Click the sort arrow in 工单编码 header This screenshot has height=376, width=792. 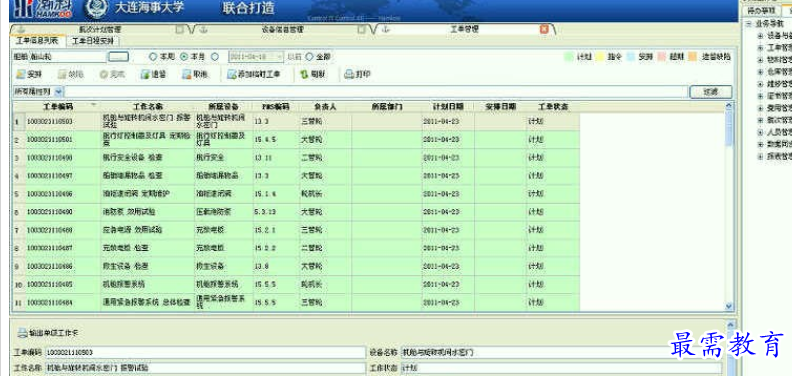click(94, 105)
